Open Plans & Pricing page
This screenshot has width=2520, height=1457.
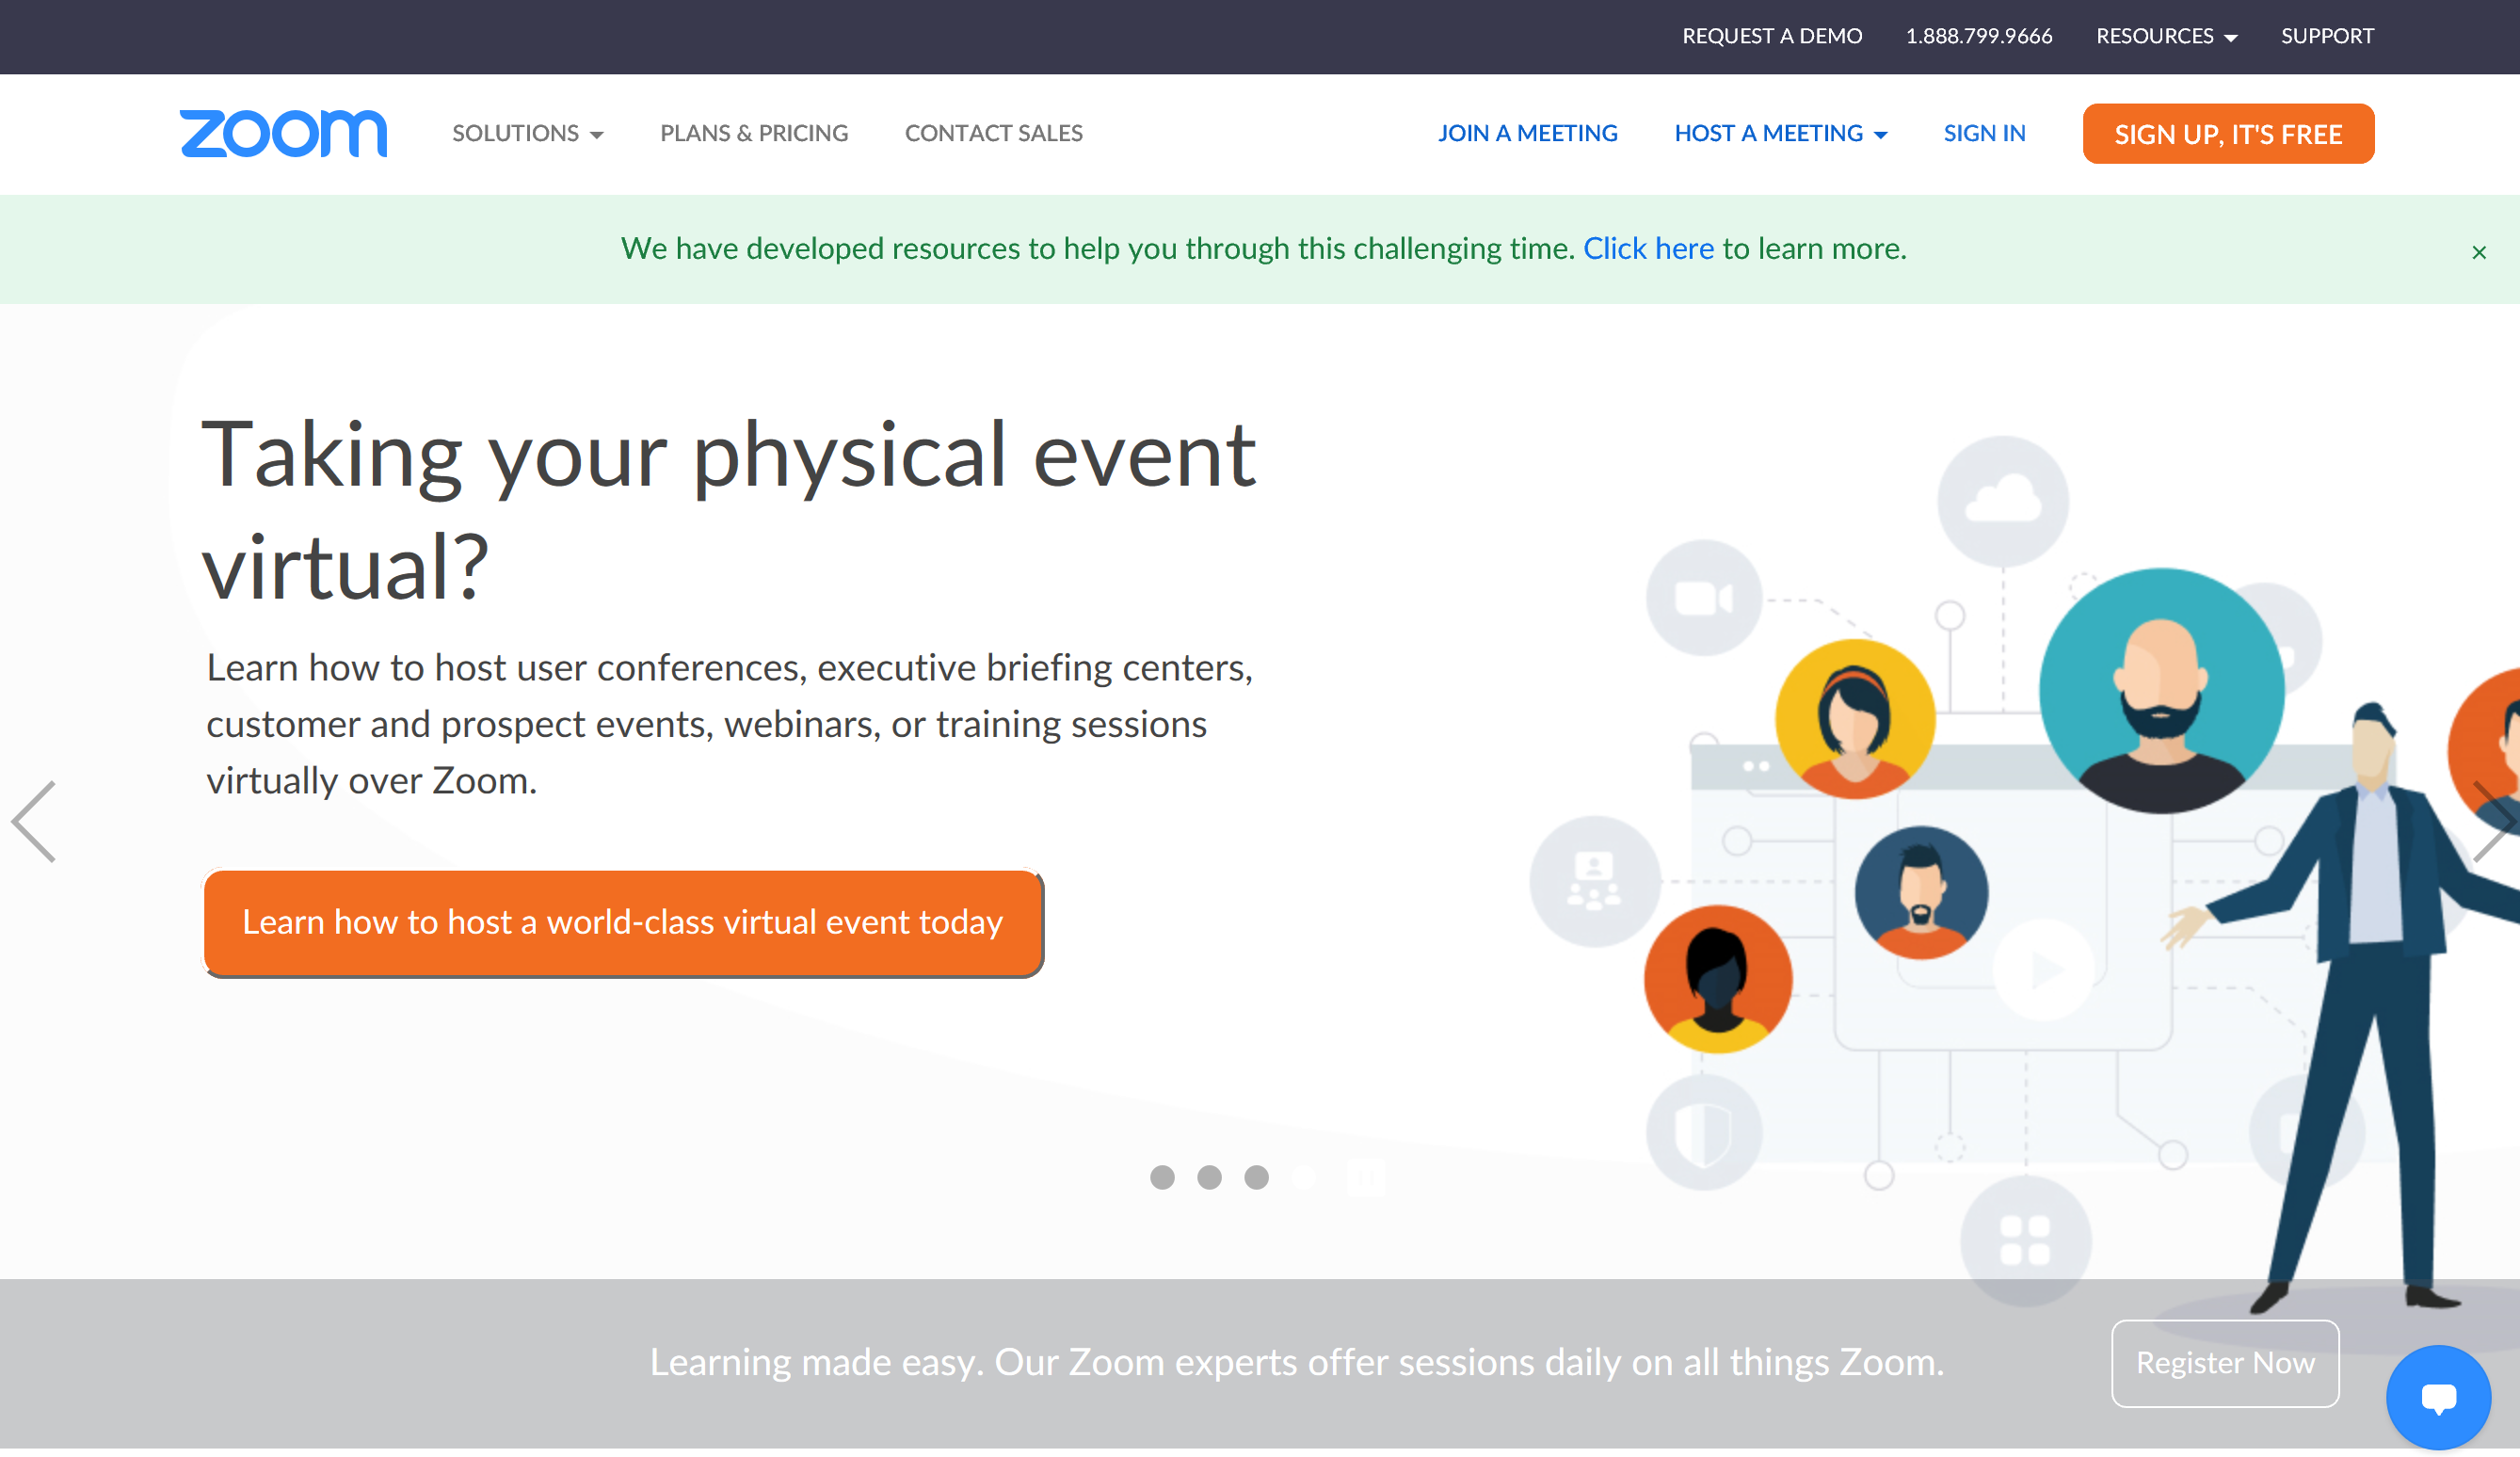754,133
